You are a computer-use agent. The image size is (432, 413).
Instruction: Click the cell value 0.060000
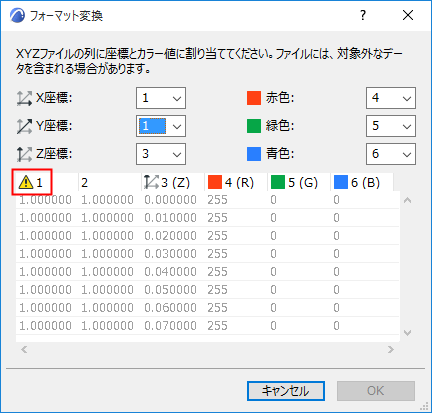click(x=170, y=308)
